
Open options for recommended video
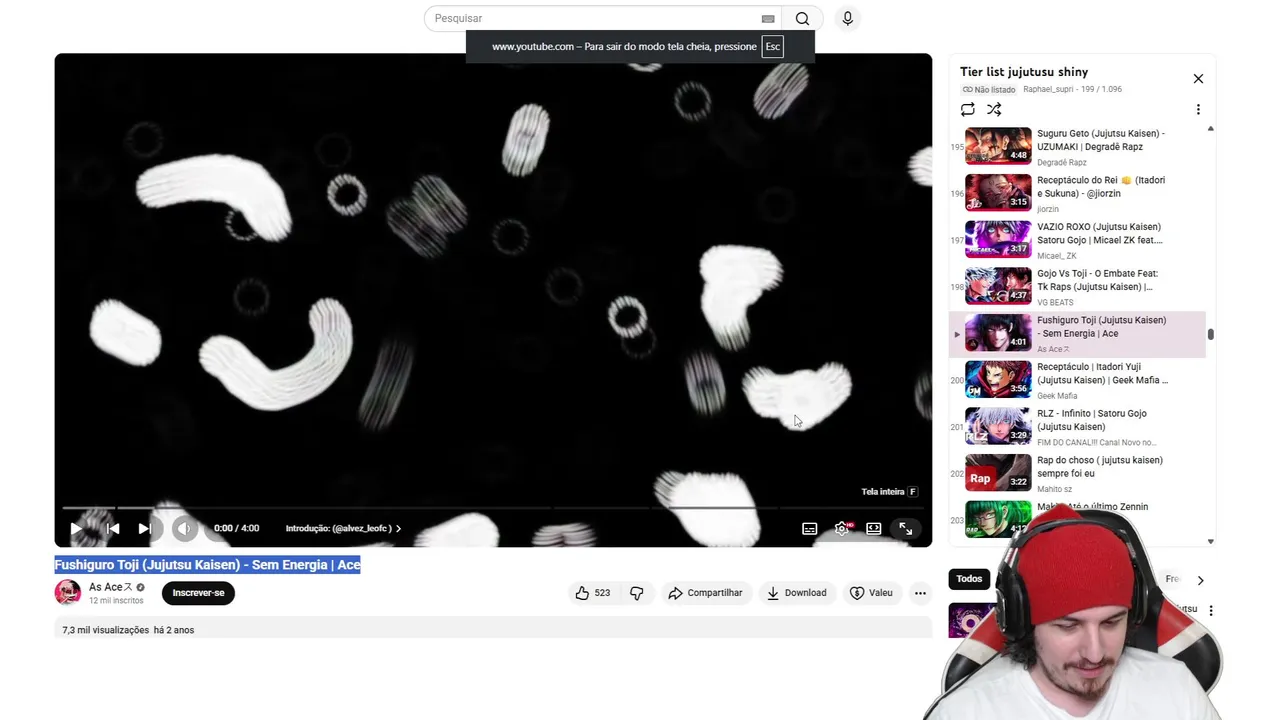click(1210, 610)
